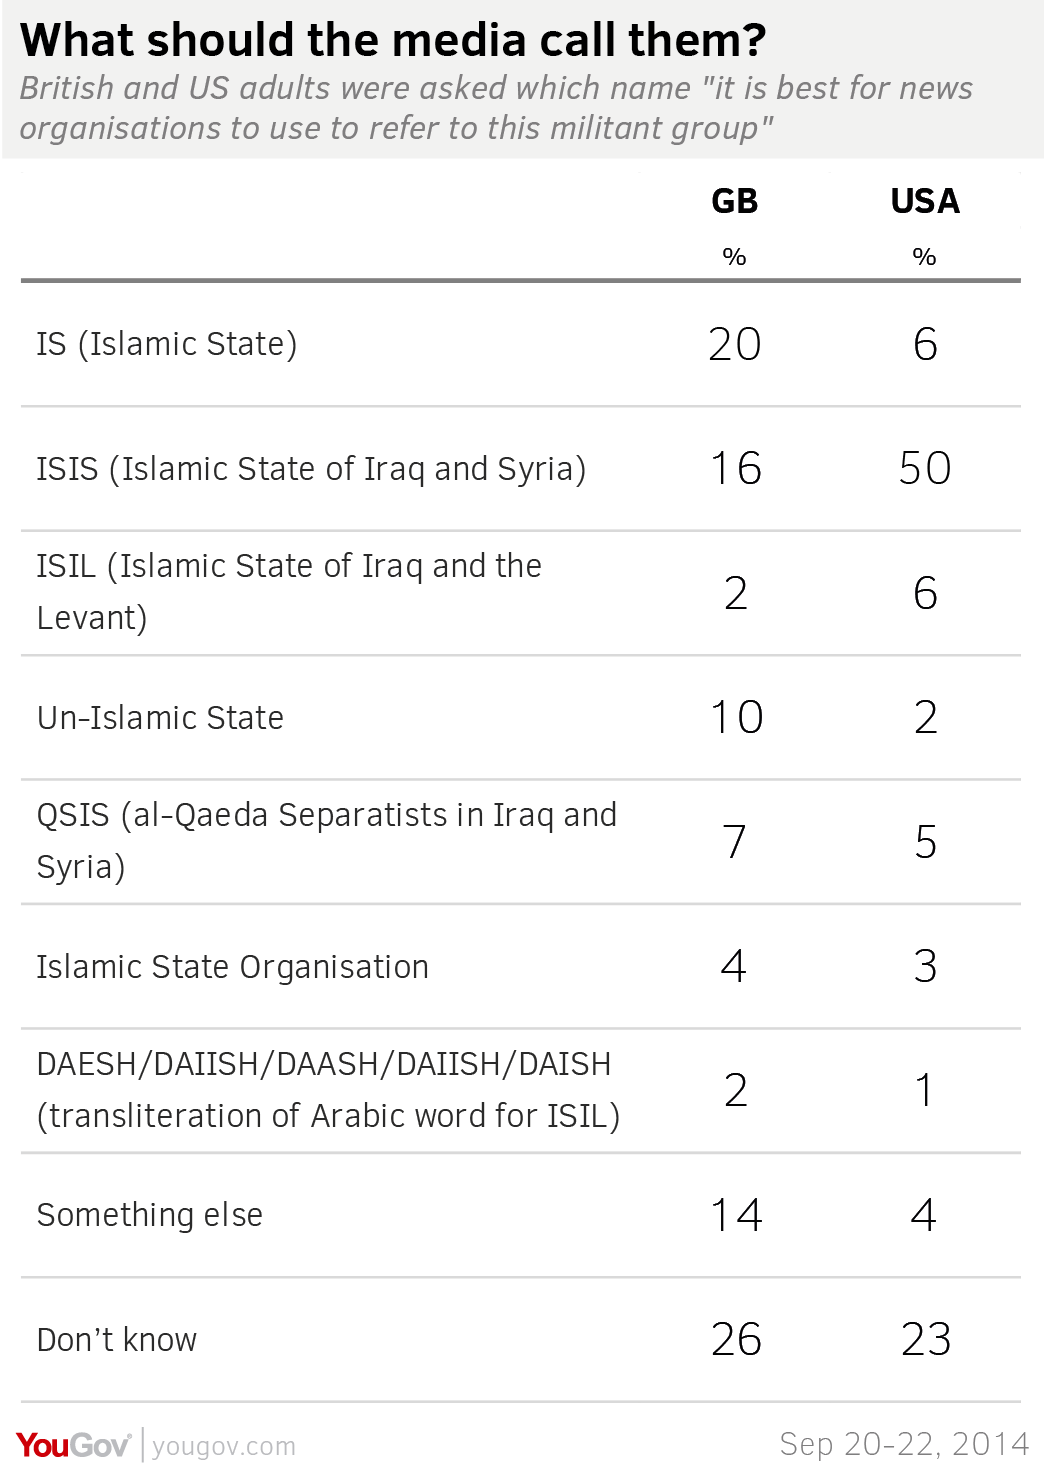Click the chart title What should the media call them?
1044x1477 pixels.
[x=393, y=40]
